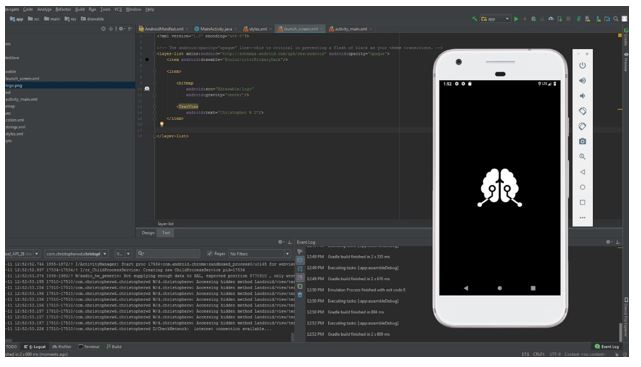Viewport: 641px width, 367px height.
Task: Click the emulator sidebar Overview square
Action: 583,202
